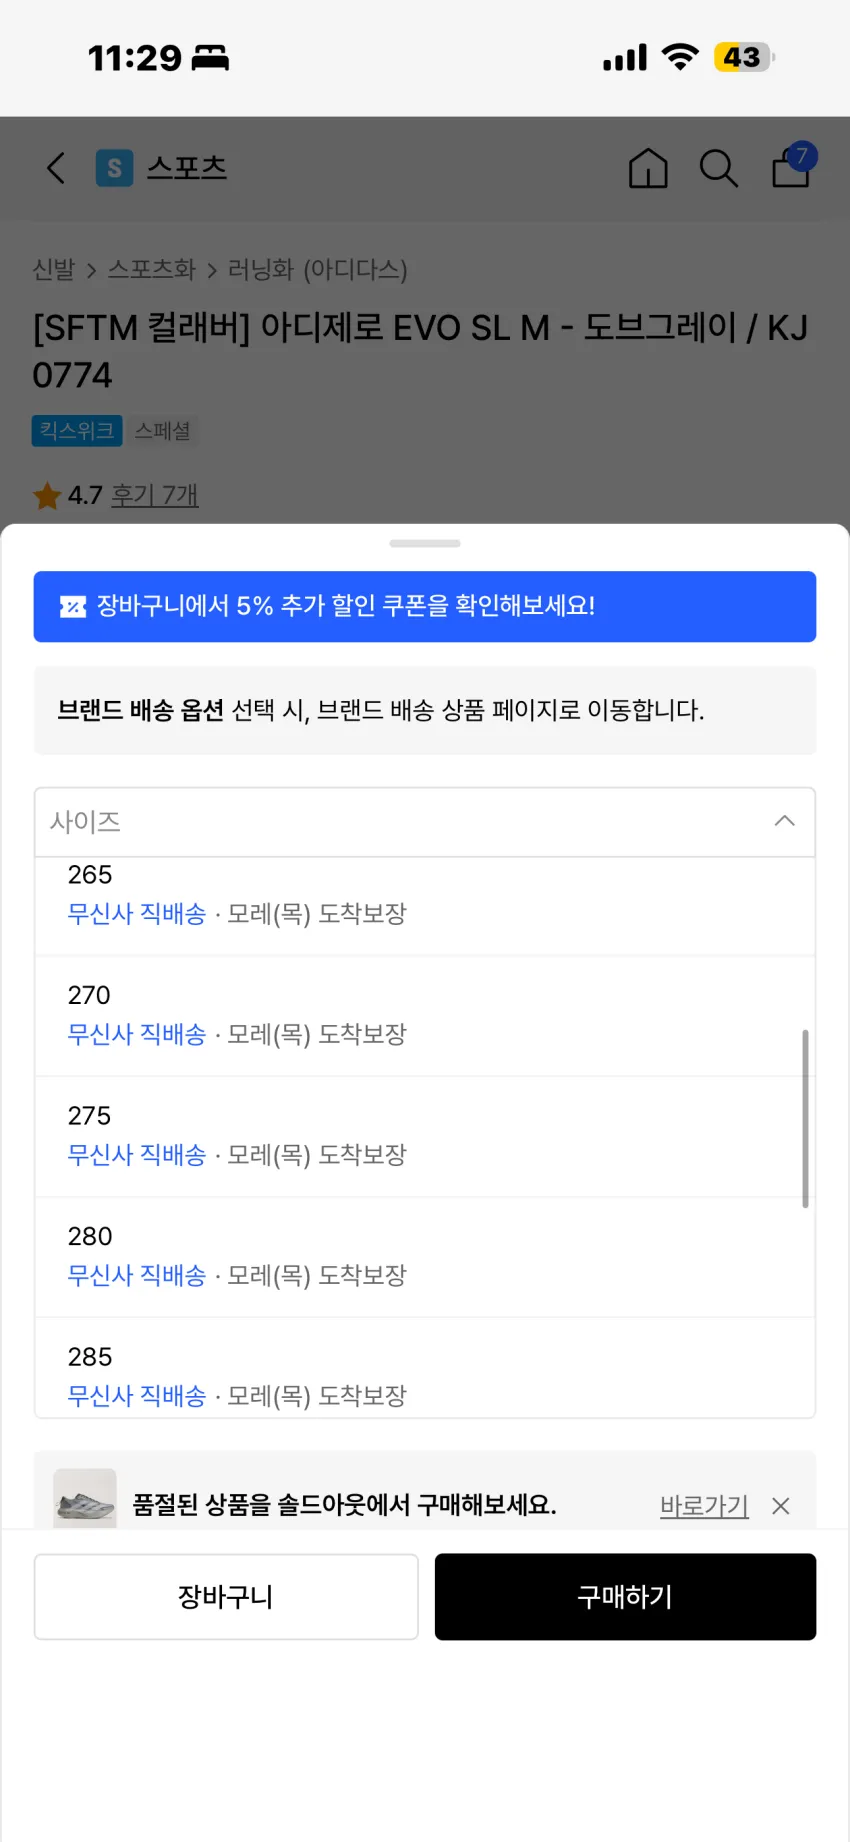Tap the 킥스위크 tag
Image resolution: width=850 pixels, height=1842 pixels.
click(x=77, y=431)
